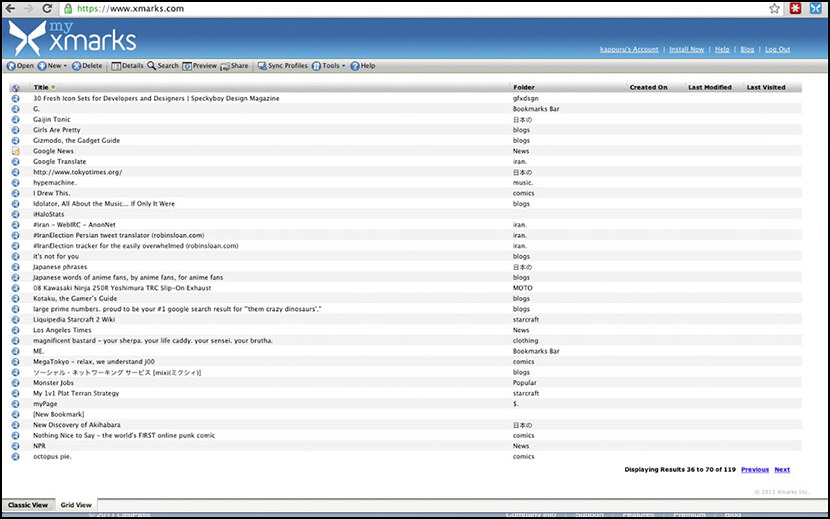Image resolution: width=830 pixels, height=519 pixels.
Task: Open the Blog link in header
Action: (747, 49)
